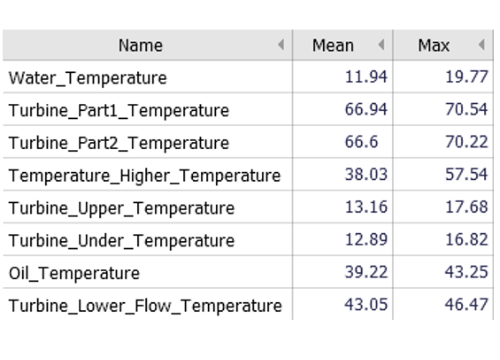Click the mean value 66.6
This screenshot has width=500, height=360.
[361, 142]
